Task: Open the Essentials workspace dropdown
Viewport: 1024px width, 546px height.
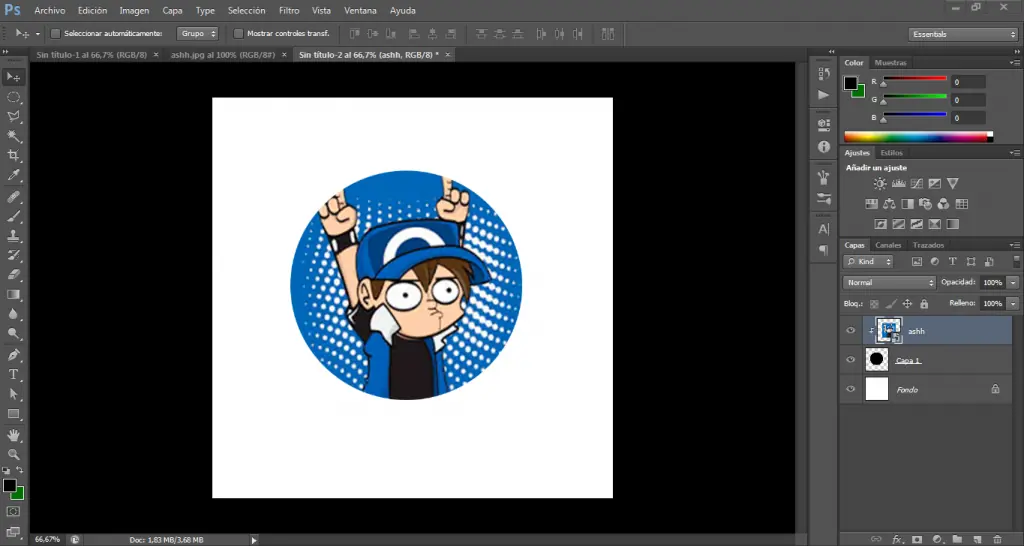Action: (963, 34)
